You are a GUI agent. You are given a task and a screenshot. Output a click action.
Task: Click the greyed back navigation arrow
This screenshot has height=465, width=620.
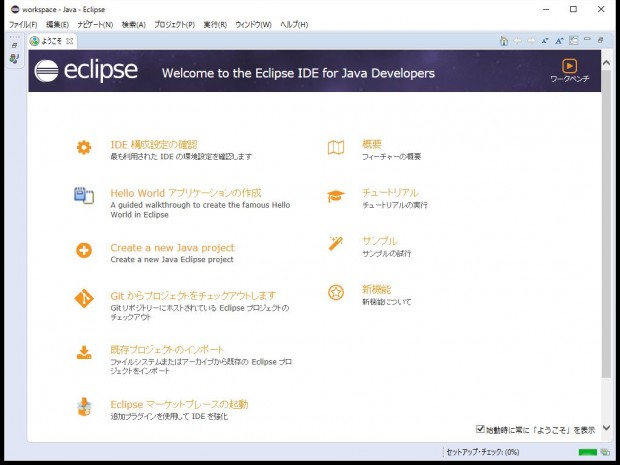coord(518,41)
